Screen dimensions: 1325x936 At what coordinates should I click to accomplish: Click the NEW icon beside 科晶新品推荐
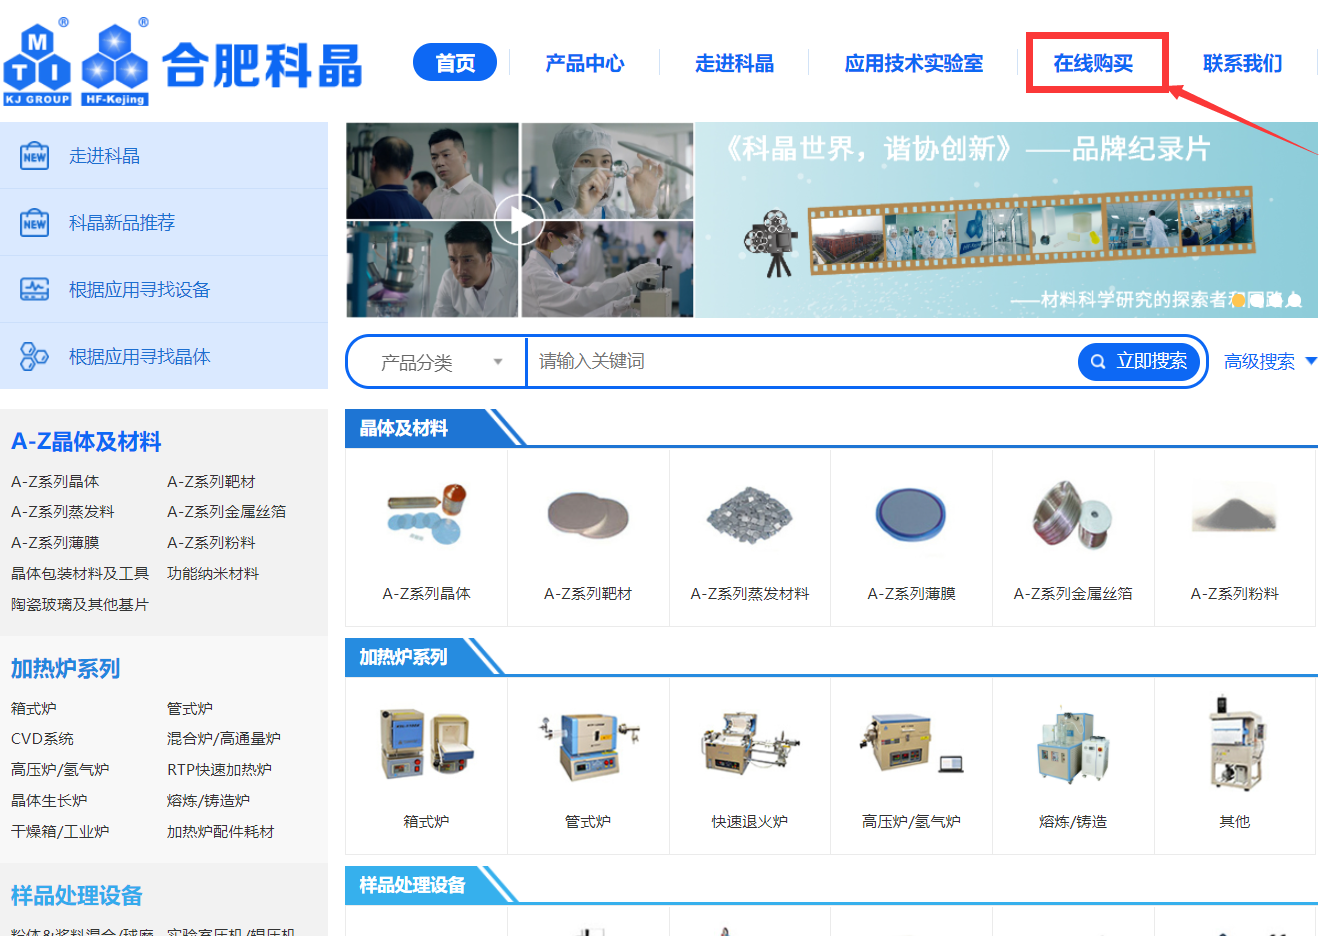point(35,223)
